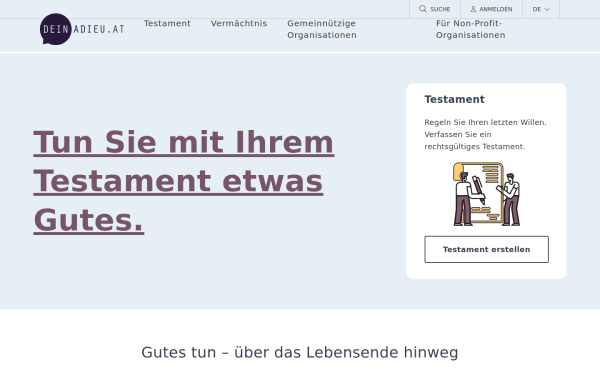This screenshot has height=375, width=600.
Task: Click the chevron beside DE
Action: pos(547,9)
